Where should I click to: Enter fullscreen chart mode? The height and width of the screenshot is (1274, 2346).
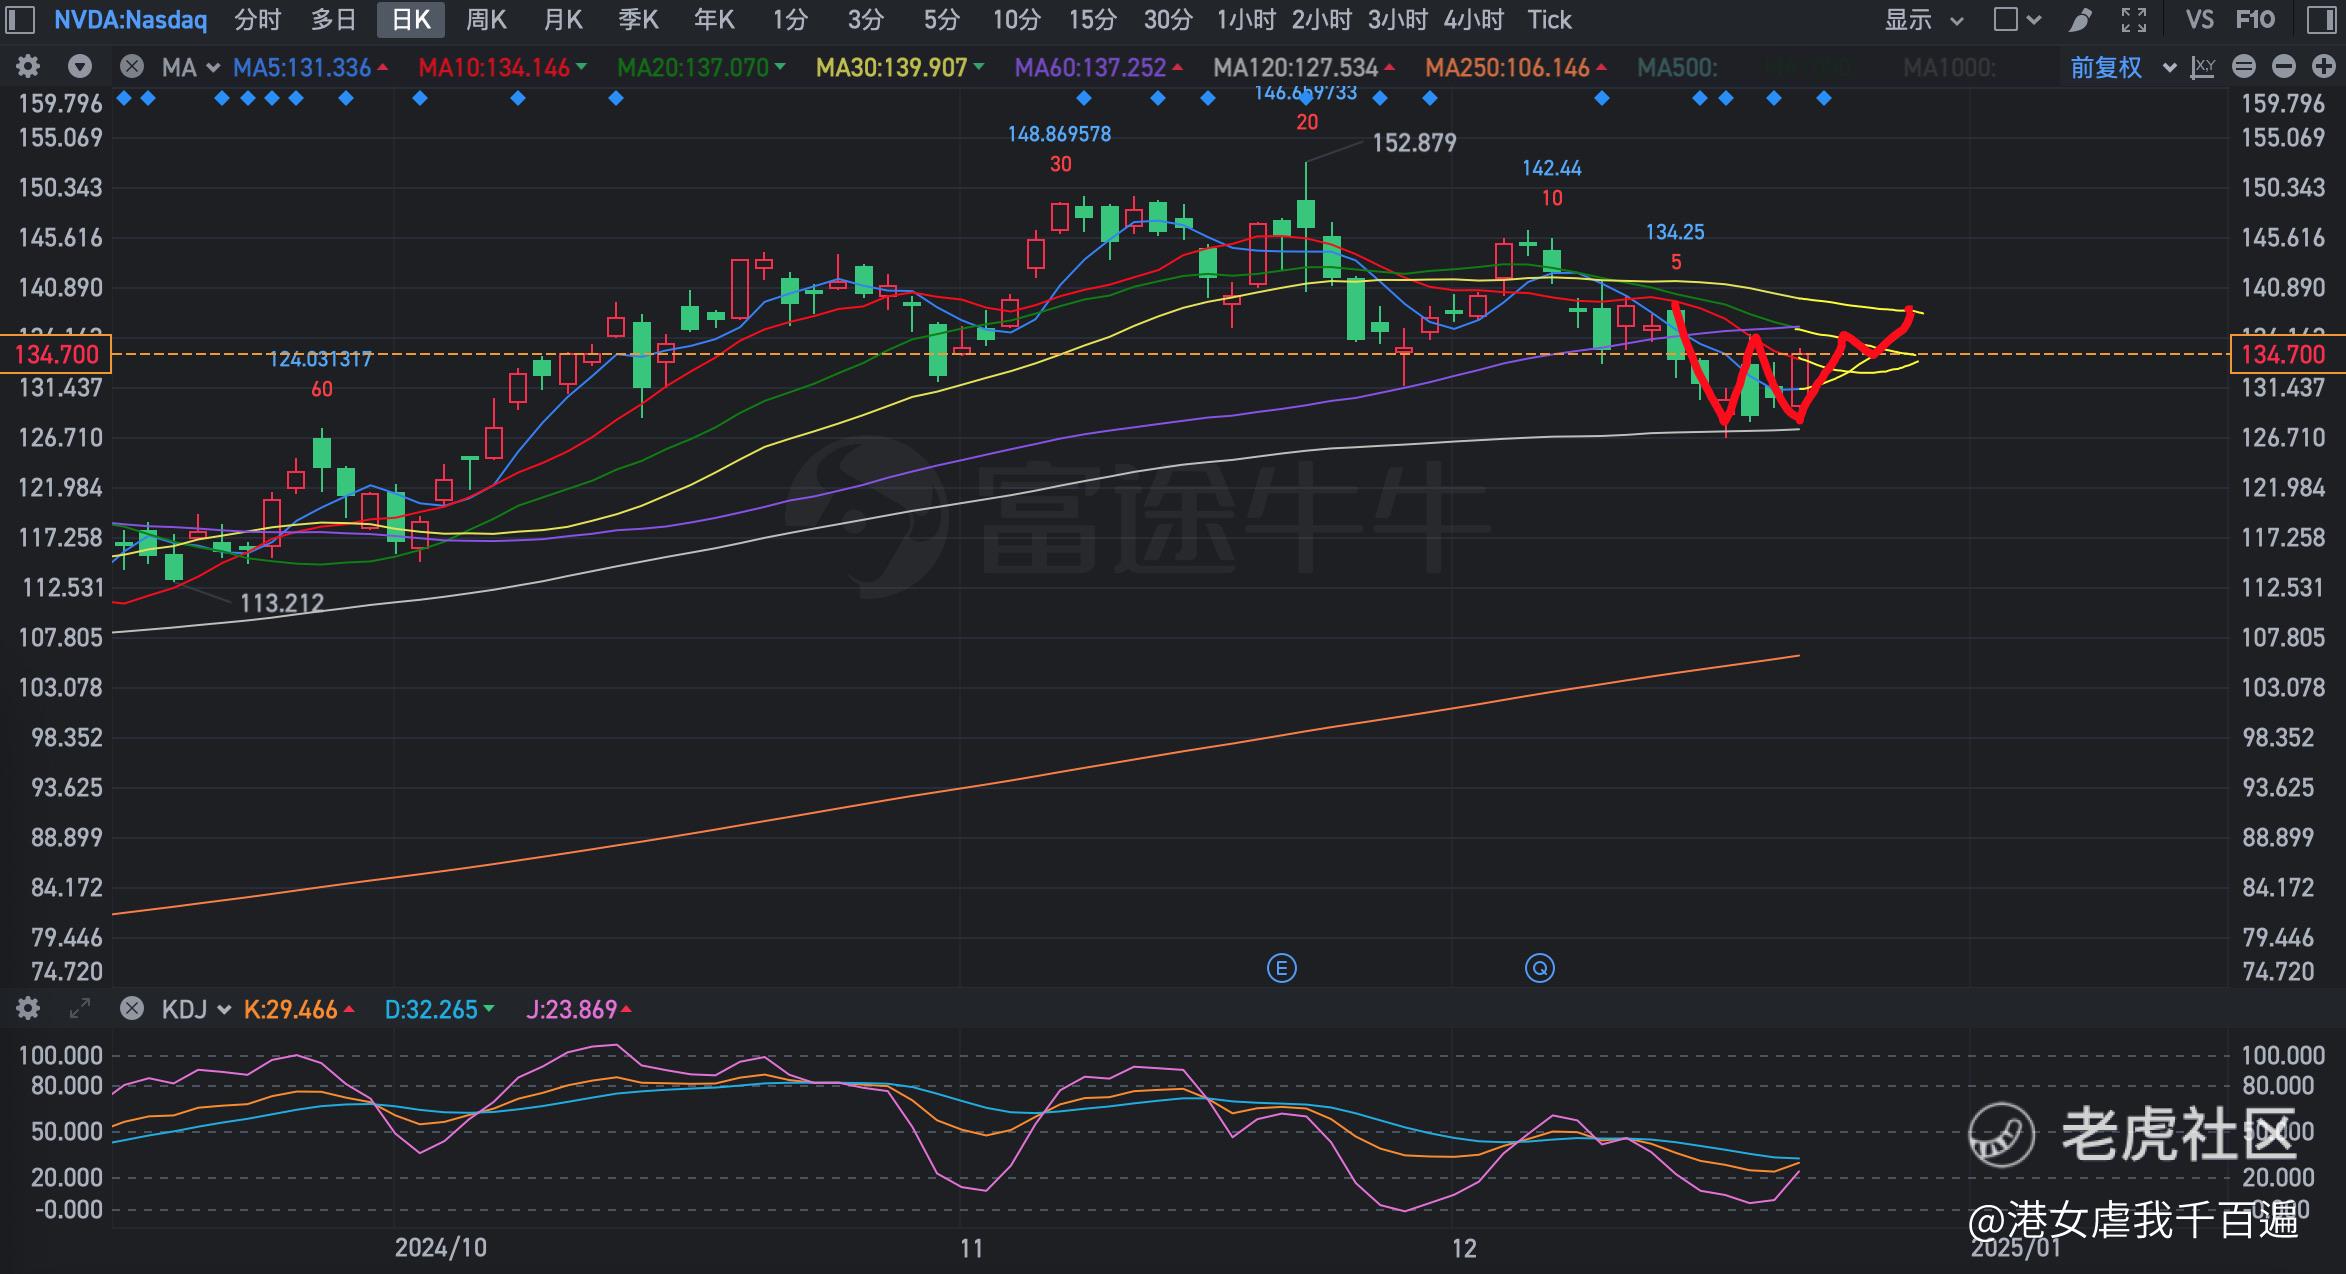[x=2134, y=20]
